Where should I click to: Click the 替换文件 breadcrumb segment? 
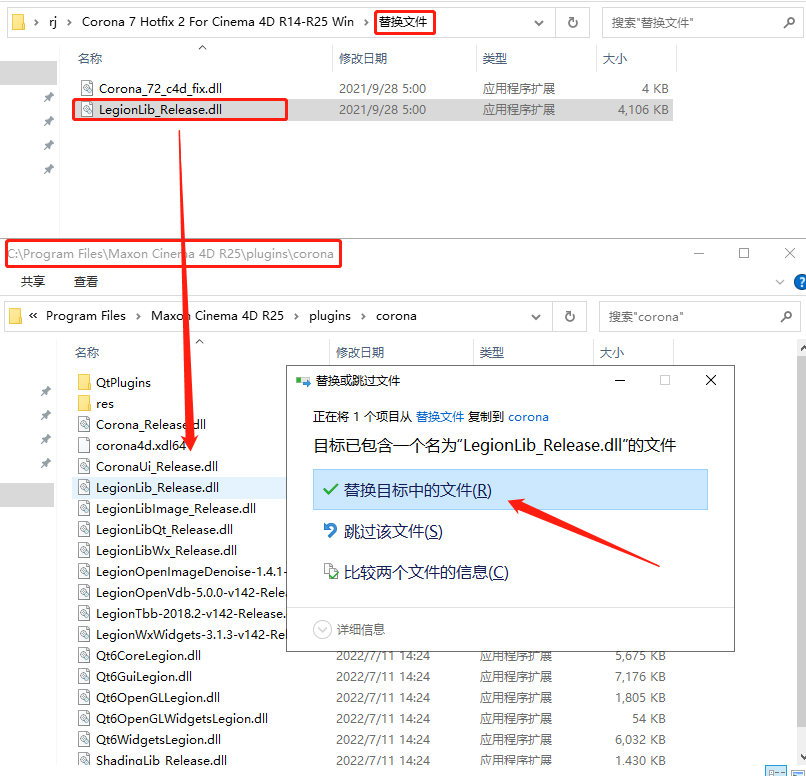click(x=403, y=22)
